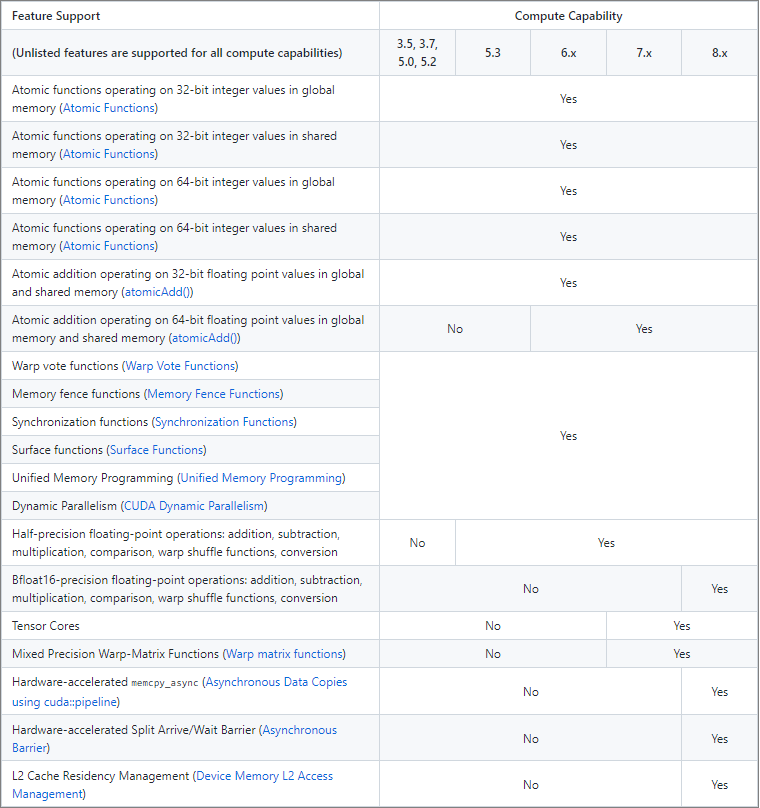Image resolution: width=760 pixels, height=808 pixels.
Task: Click atomicAdd() link in 64-bit floating point row
Action: pos(204,338)
